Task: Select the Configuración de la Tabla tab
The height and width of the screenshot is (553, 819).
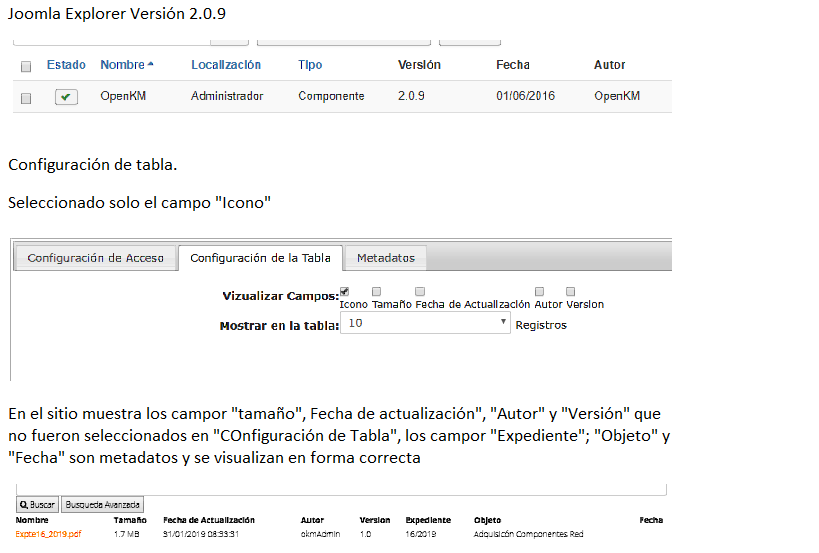Action: (x=260, y=258)
